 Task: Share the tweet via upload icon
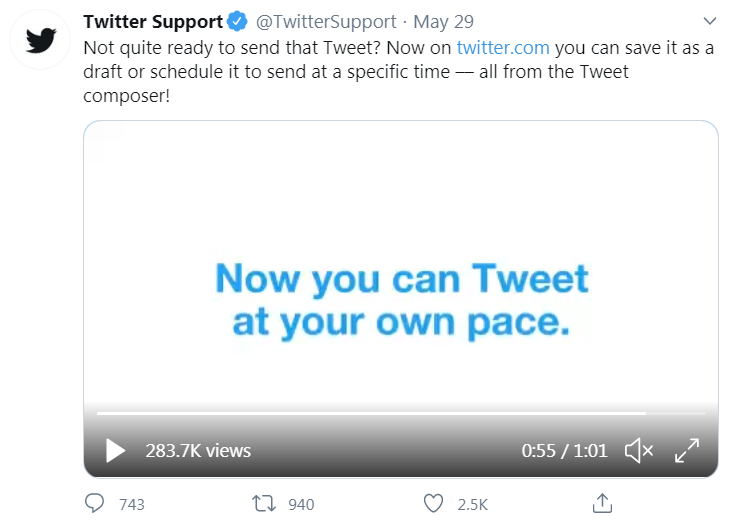(x=602, y=503)
